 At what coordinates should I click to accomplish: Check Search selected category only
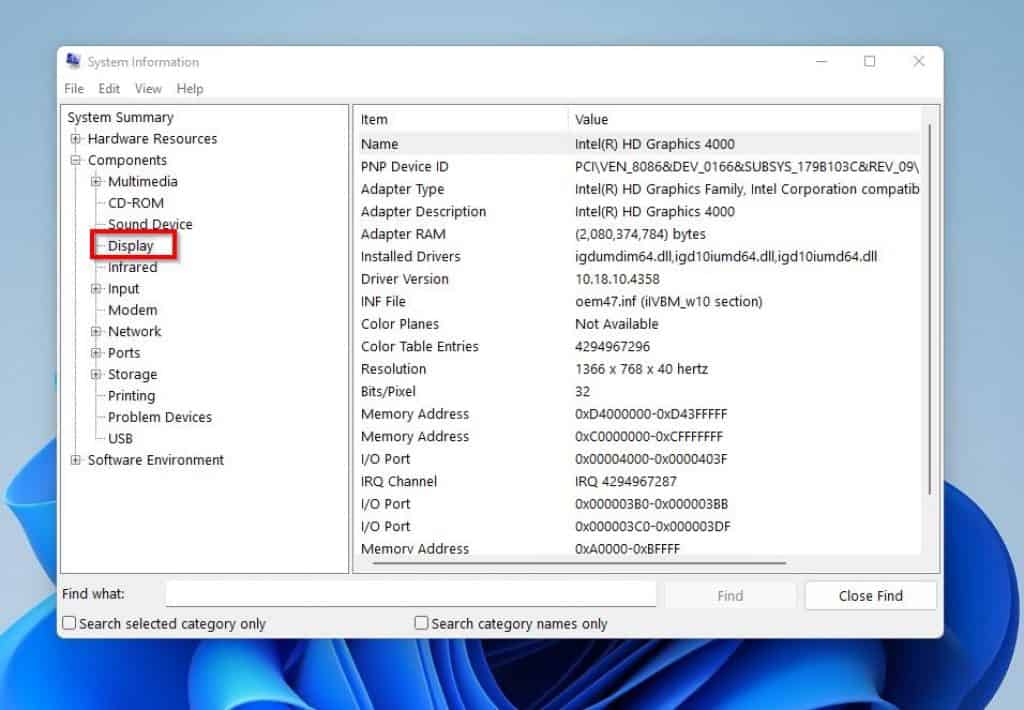tap(69, 623)
